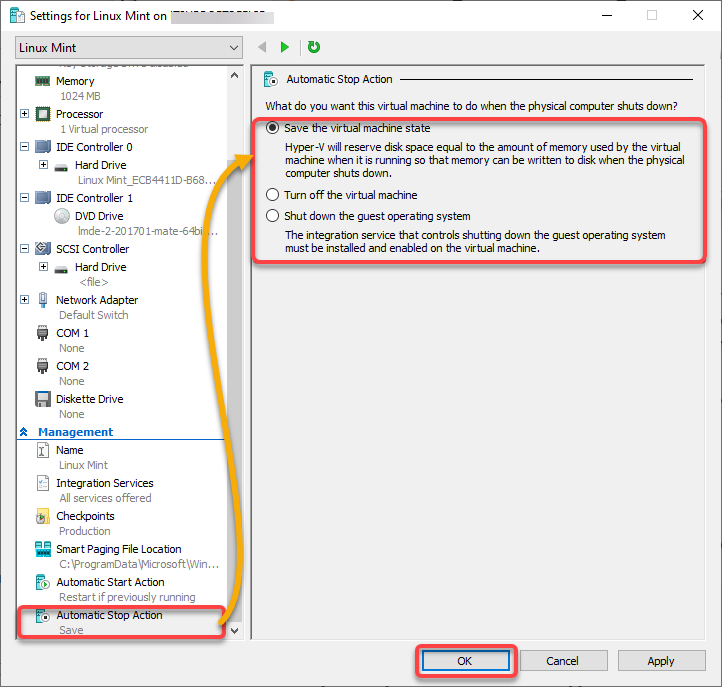Click the '1024 MB' memory value
The height and width of the screenshot is (687, 722).
[x=80, y=96]
